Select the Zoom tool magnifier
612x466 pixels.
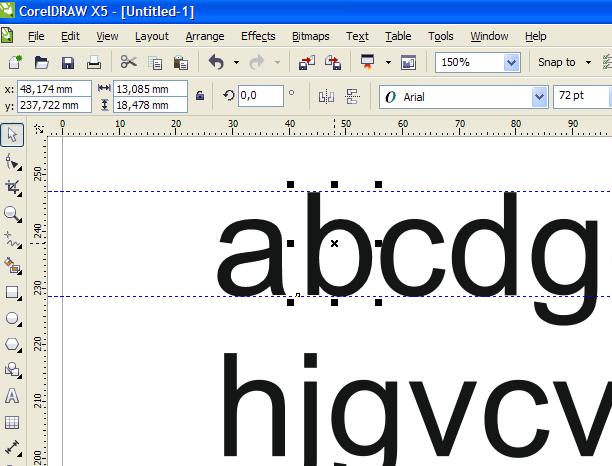click(12, 214)
